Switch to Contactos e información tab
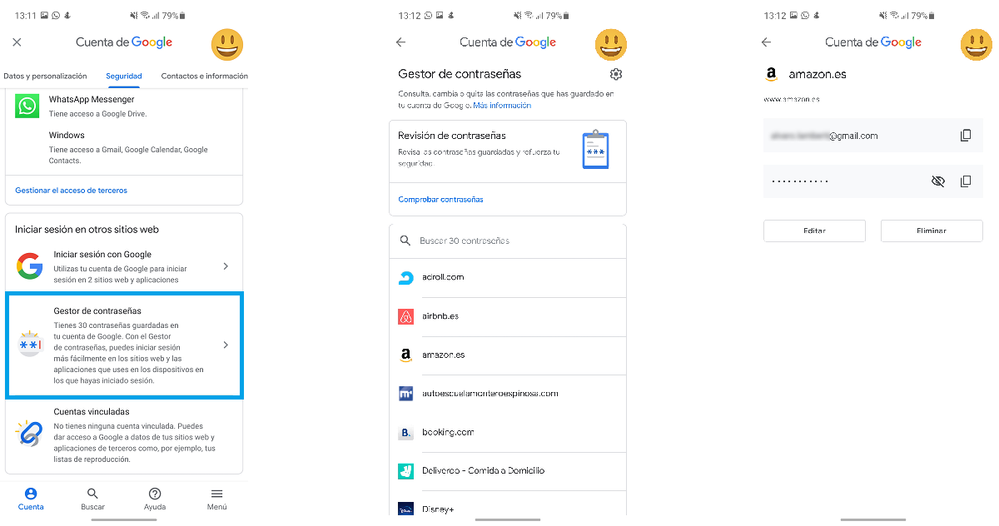 pos(205,76)
